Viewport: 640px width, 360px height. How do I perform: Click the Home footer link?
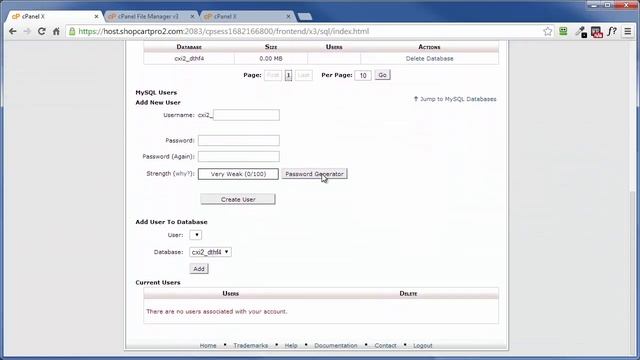click(x=208, y=345)
